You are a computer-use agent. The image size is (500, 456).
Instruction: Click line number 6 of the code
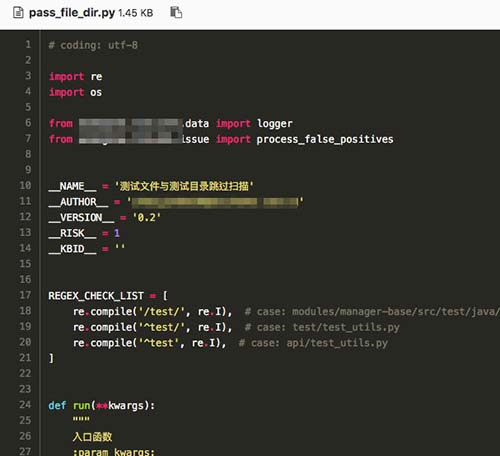click(x=28, y=123)
